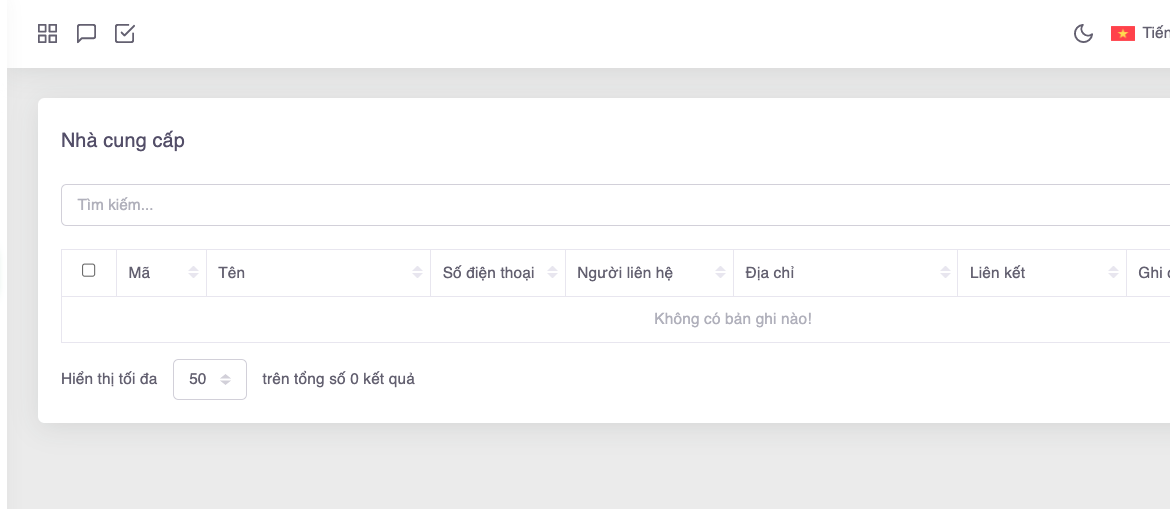Open the chat messages icon
Image resolution: width=1170 pixels, height=509 pixels.
(x=87, y=34)
